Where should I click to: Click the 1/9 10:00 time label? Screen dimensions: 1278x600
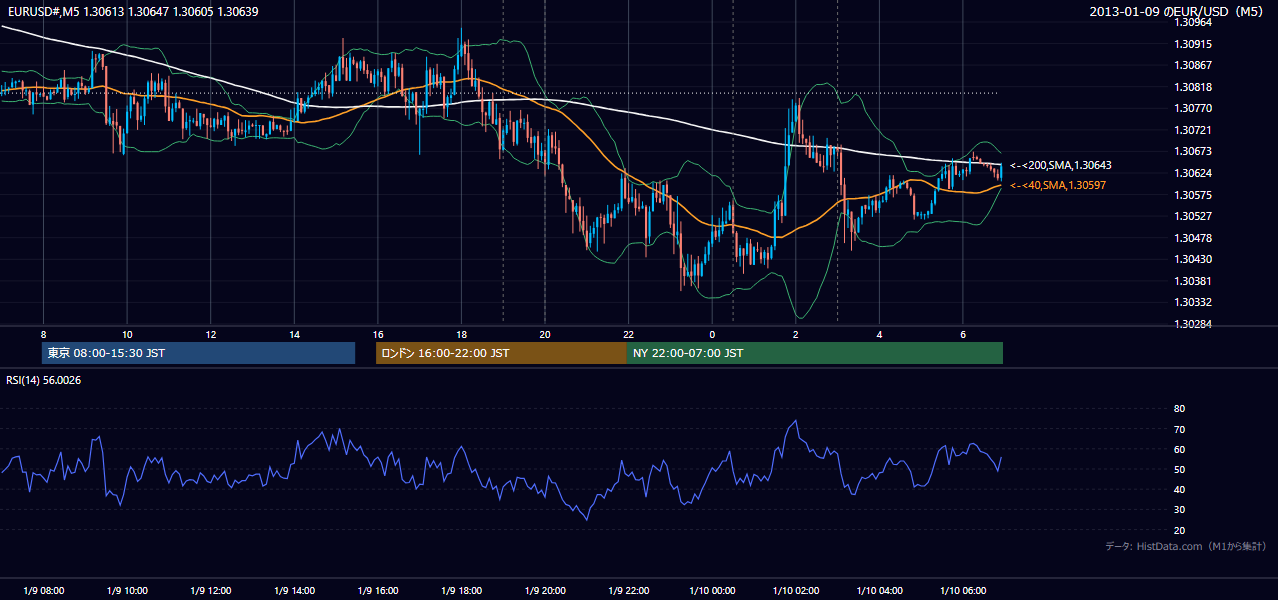point(127,591)
